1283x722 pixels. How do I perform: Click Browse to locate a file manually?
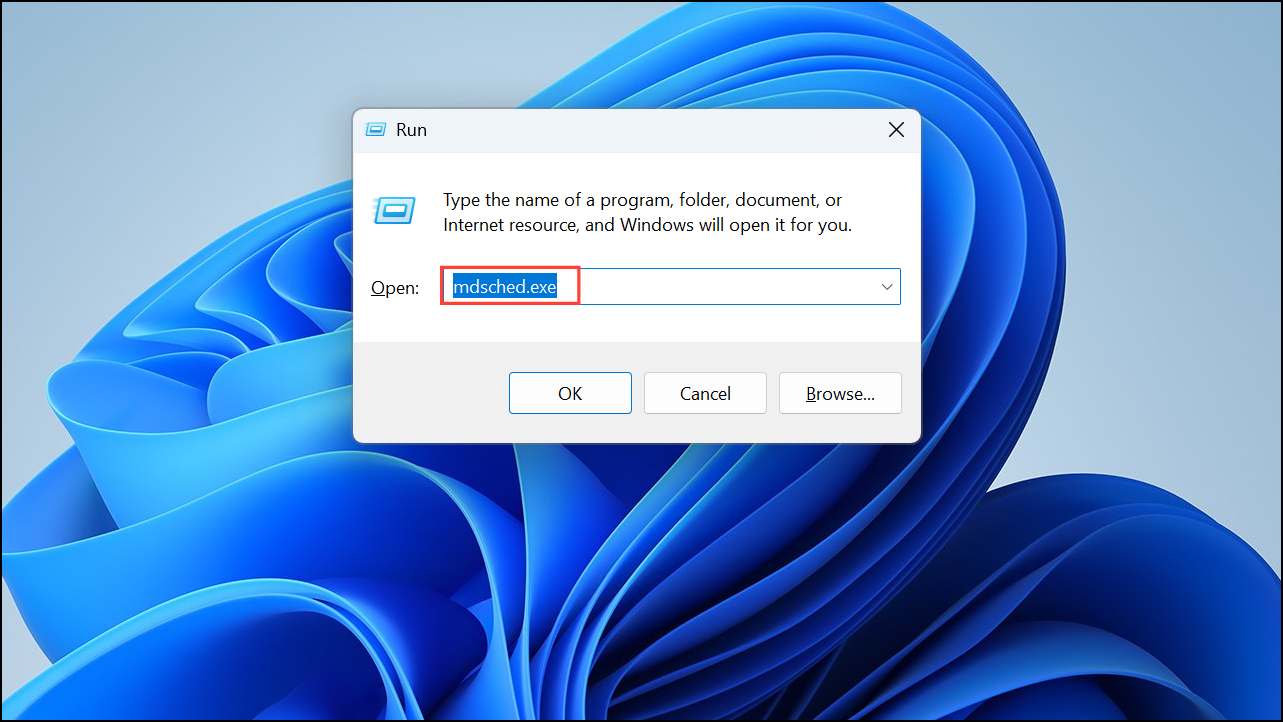click(840, 392)
